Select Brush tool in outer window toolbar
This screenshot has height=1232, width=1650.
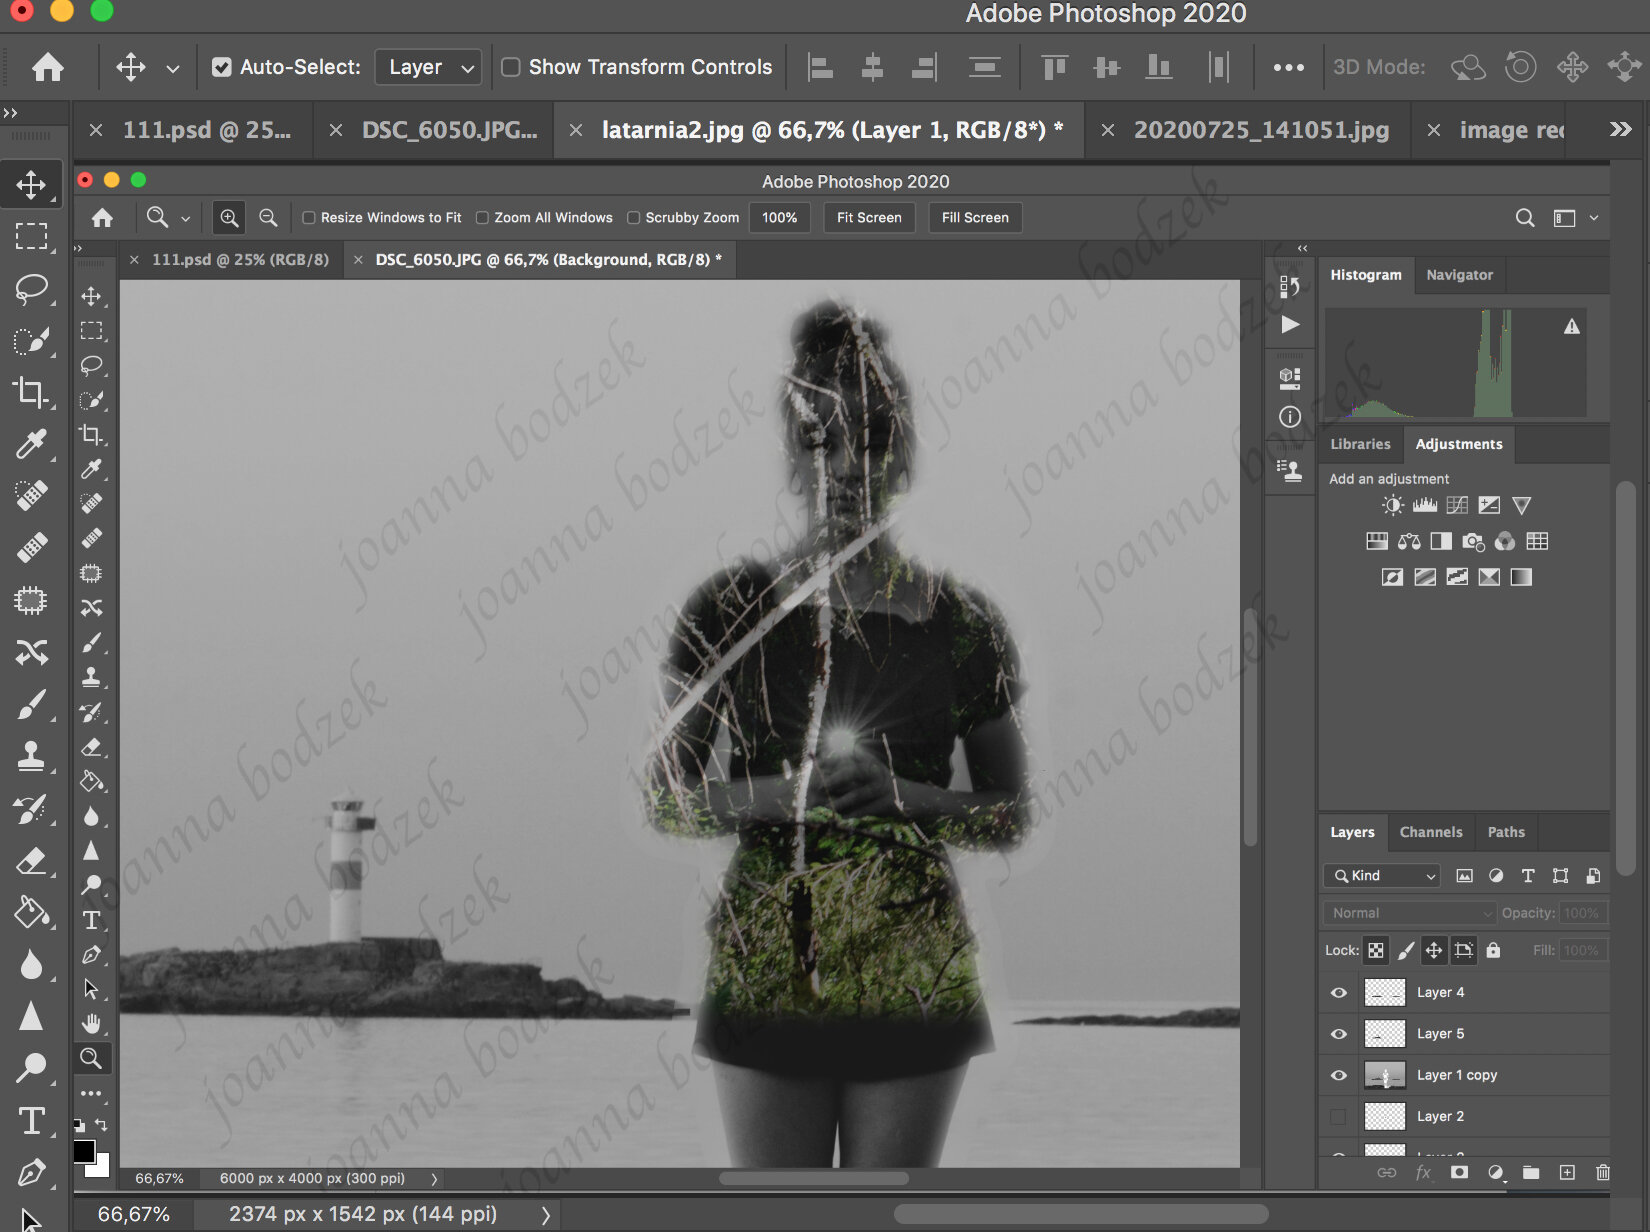click(x=31, y=704)
